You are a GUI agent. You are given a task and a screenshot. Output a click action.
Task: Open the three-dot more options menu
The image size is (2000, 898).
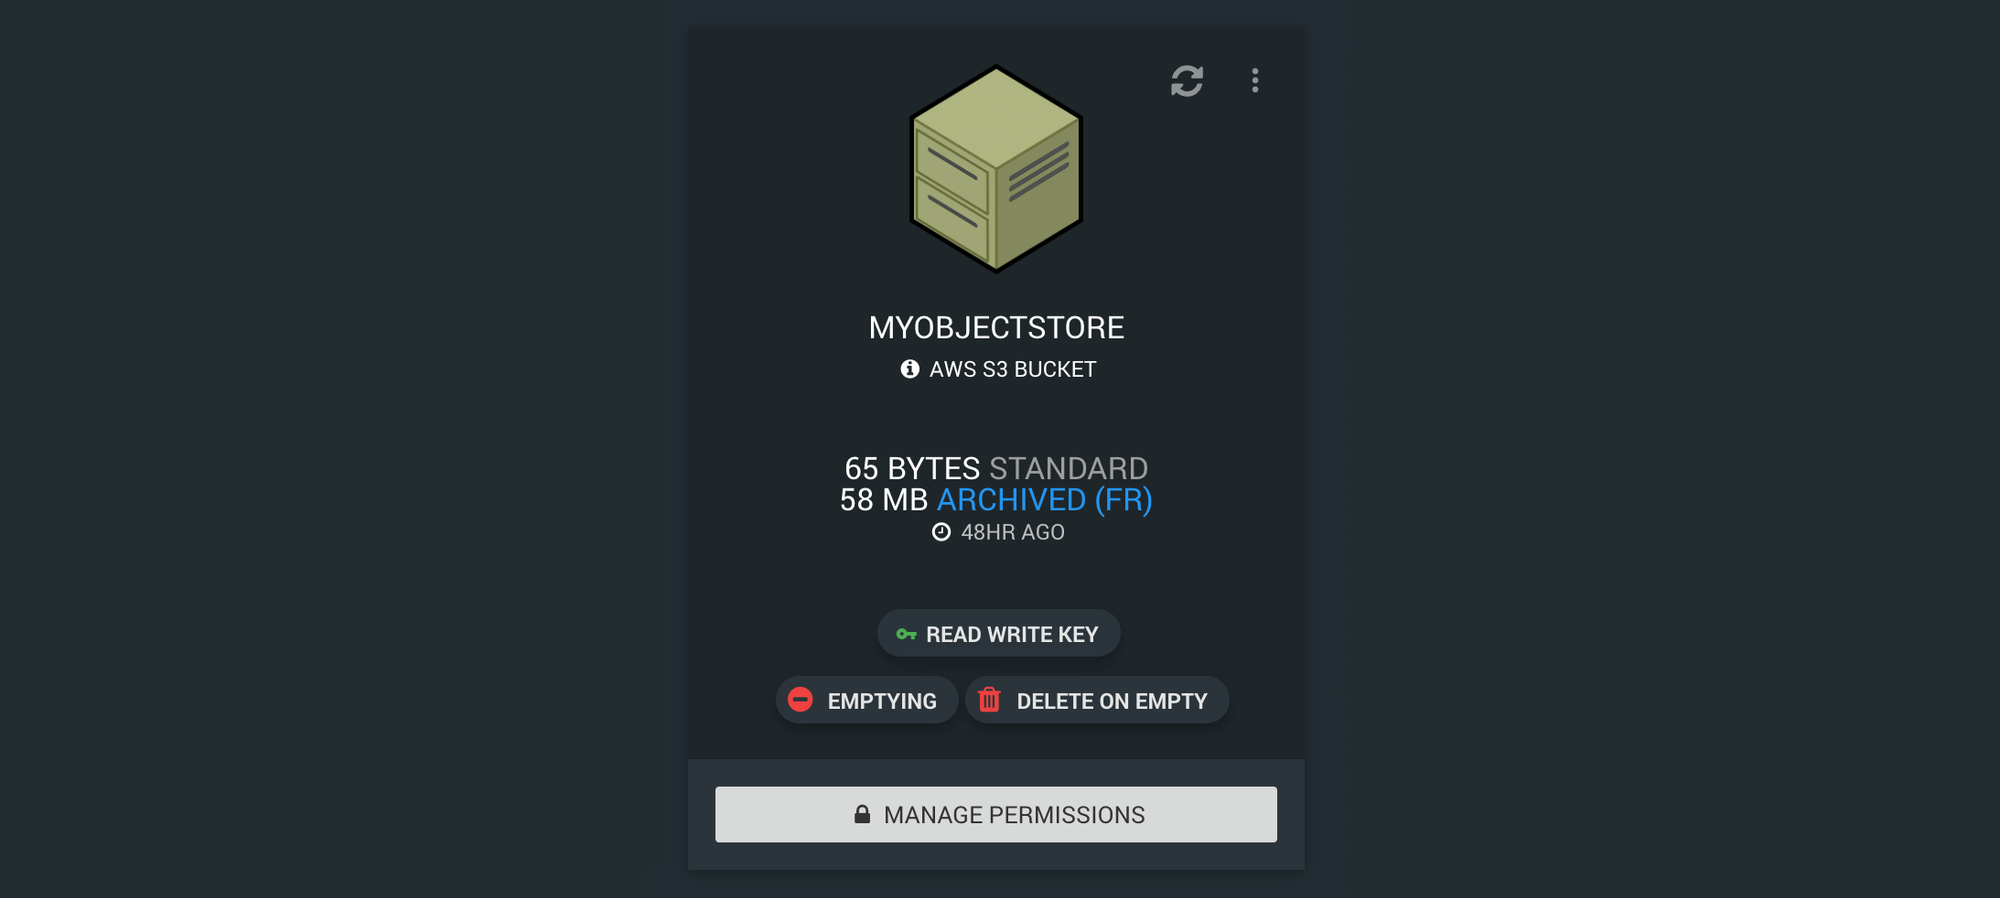point(1255,81)
